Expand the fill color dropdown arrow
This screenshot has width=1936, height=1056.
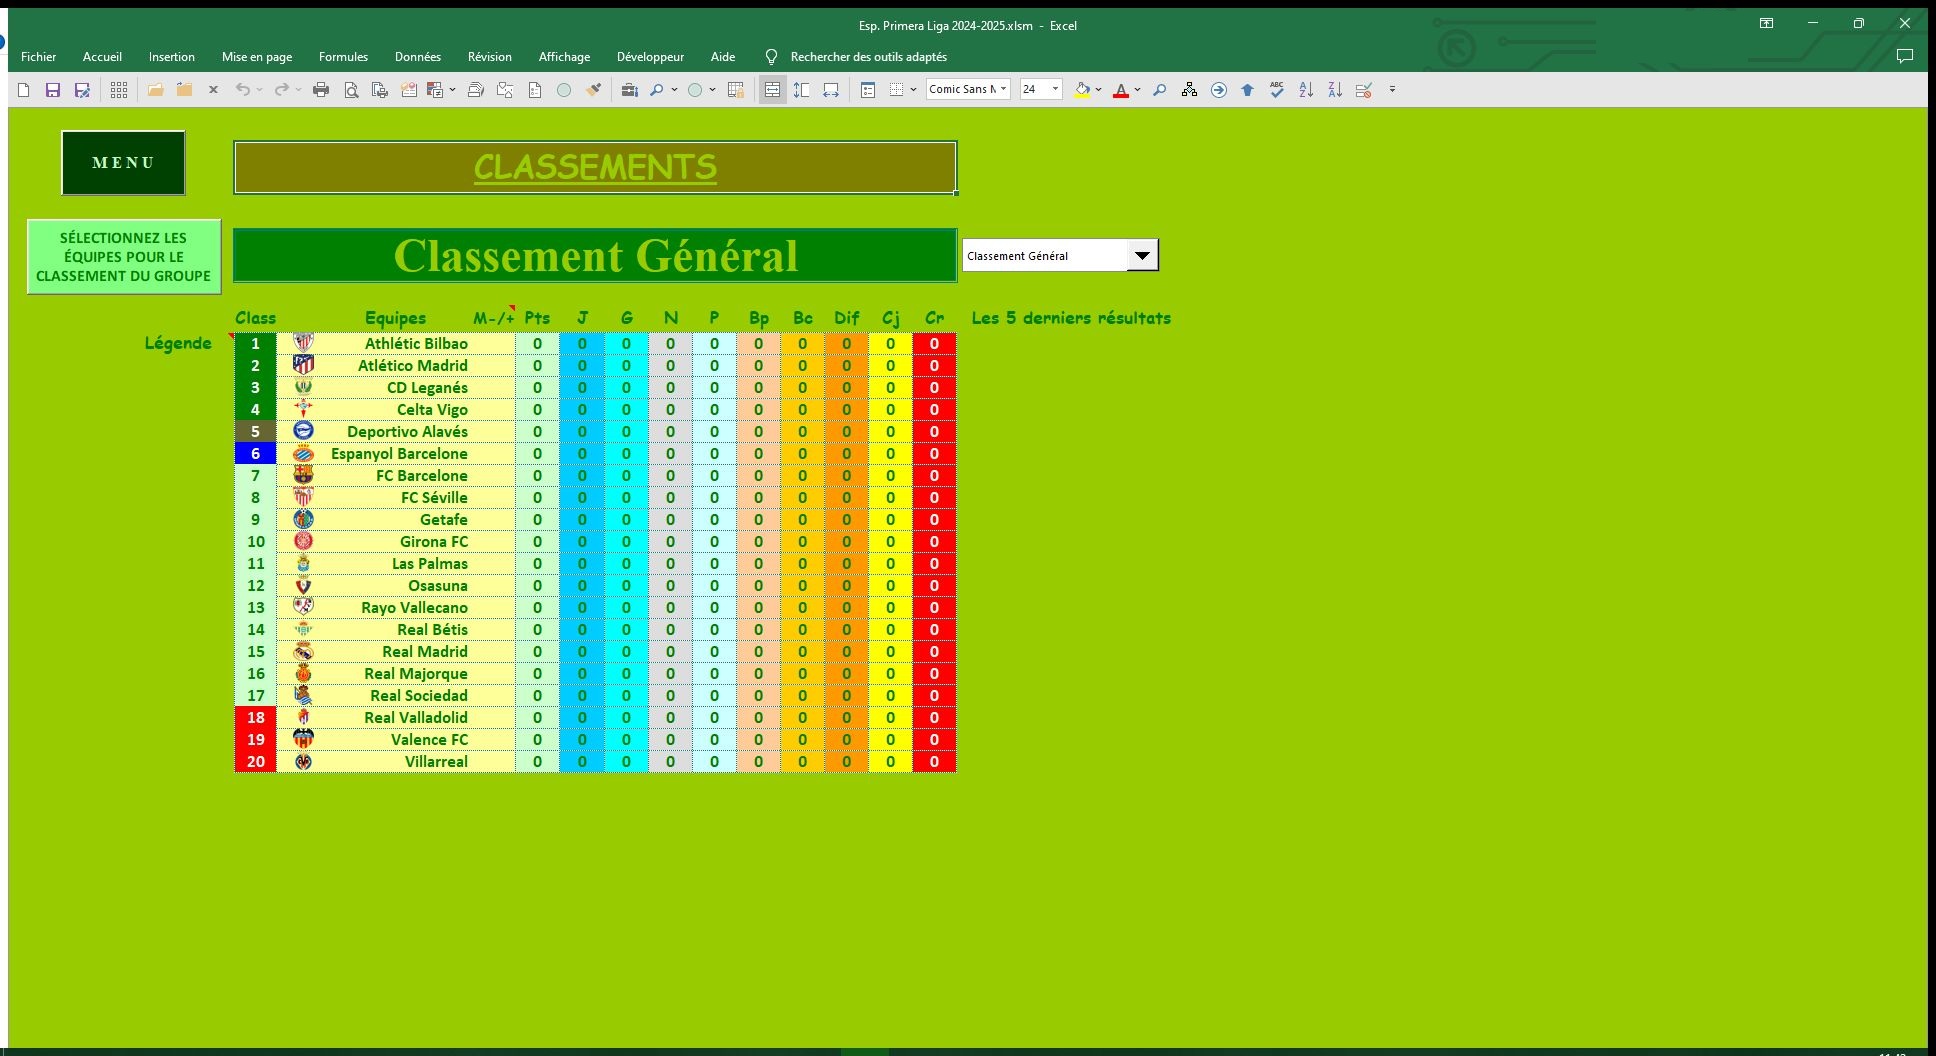[1098, 90]
